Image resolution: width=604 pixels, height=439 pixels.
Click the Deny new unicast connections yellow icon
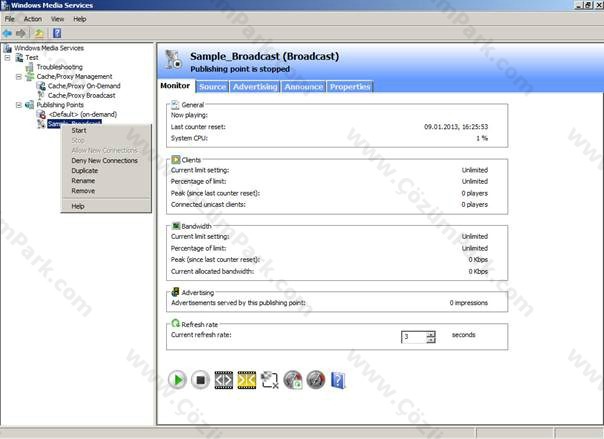(x=247, y=380)
